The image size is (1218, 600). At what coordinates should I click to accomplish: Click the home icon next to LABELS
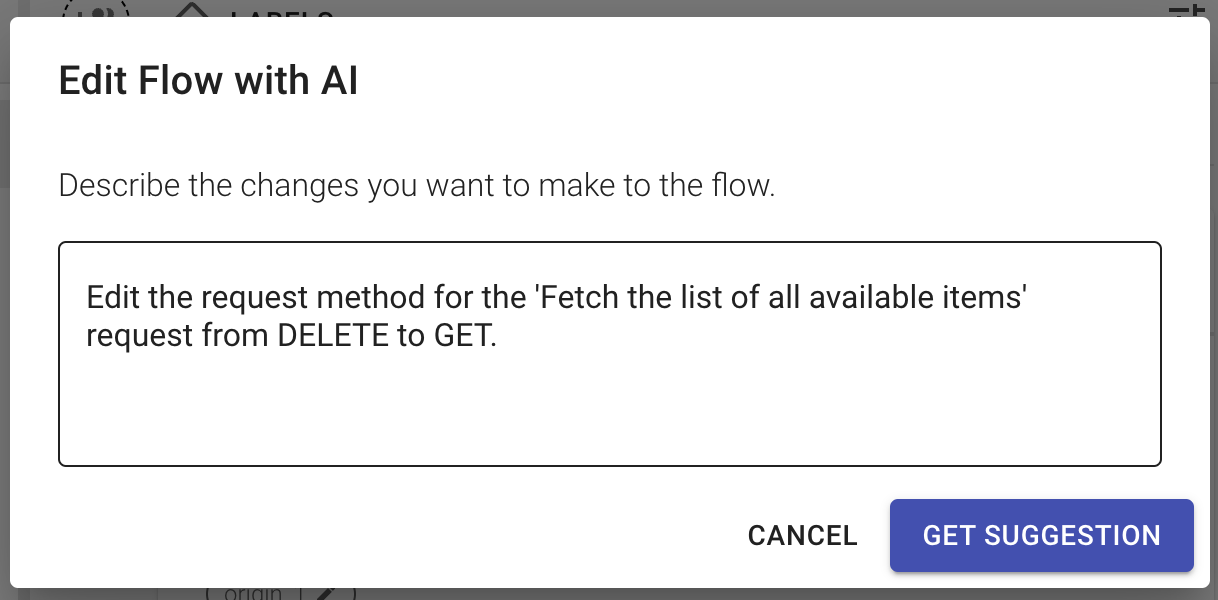coord(193,10)
